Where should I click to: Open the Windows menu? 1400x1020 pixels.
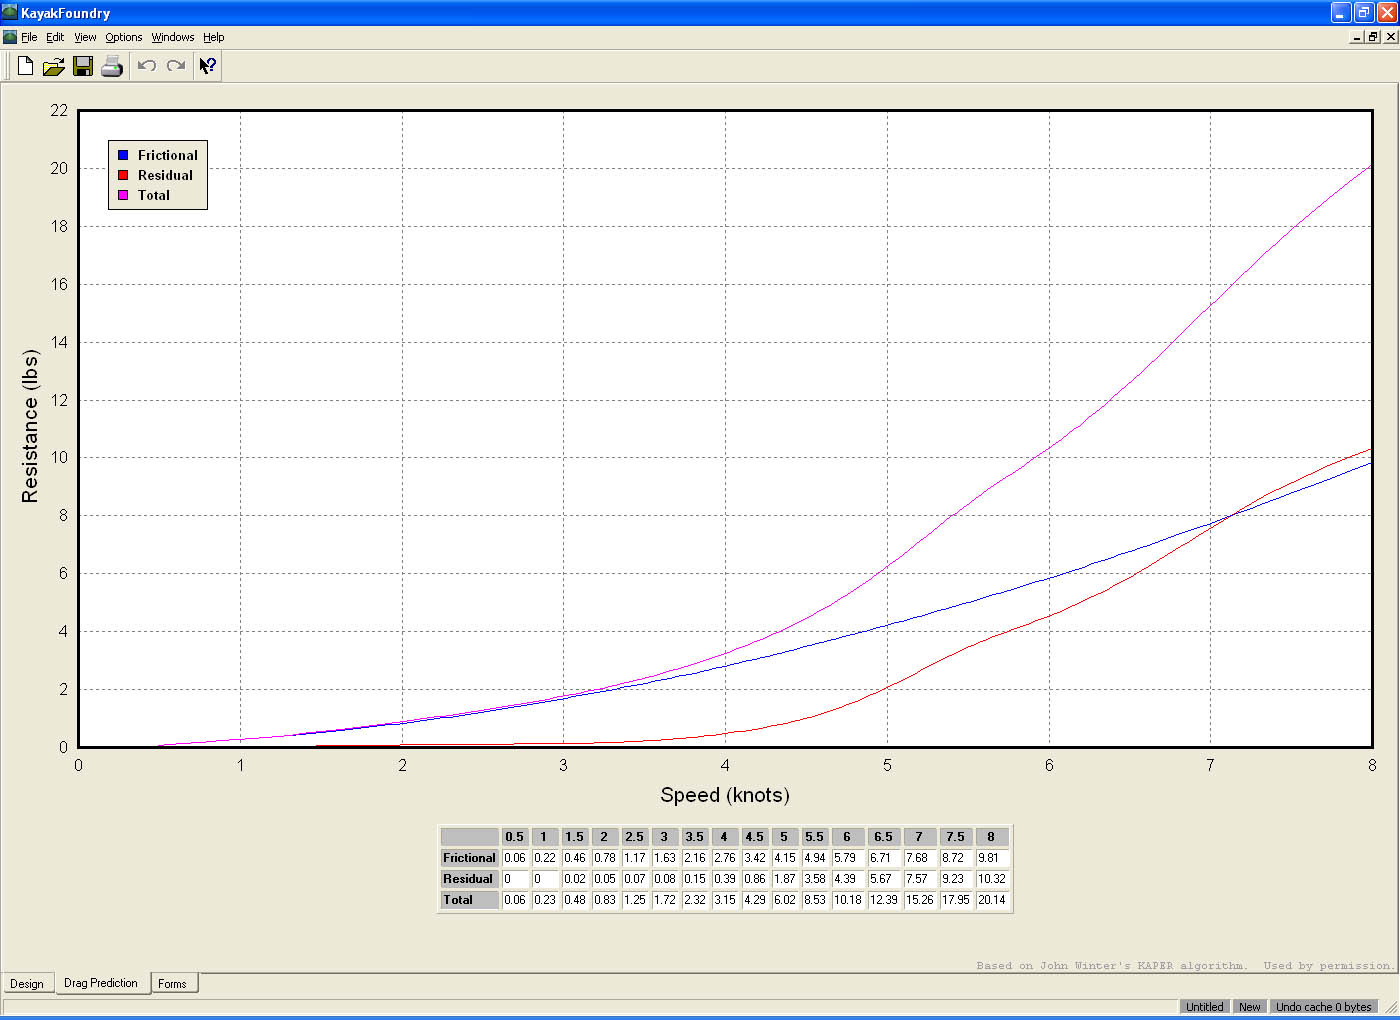point(173,37)
